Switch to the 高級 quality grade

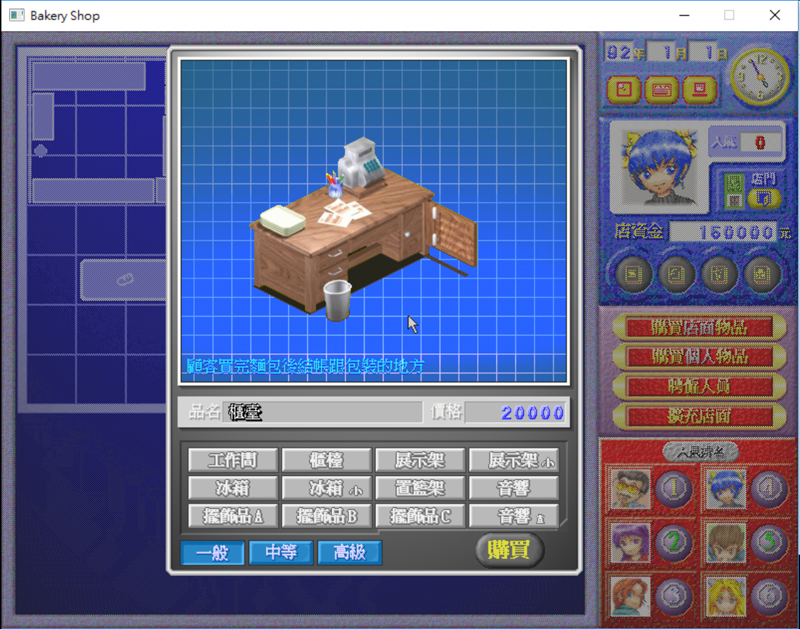(x=349, y=553)
